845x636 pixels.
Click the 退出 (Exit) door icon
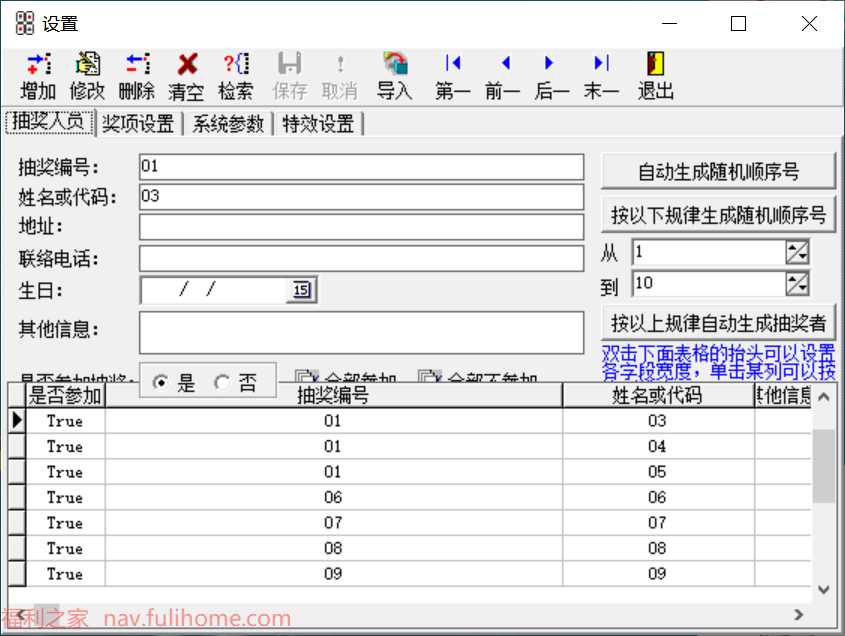coord(656,65)
